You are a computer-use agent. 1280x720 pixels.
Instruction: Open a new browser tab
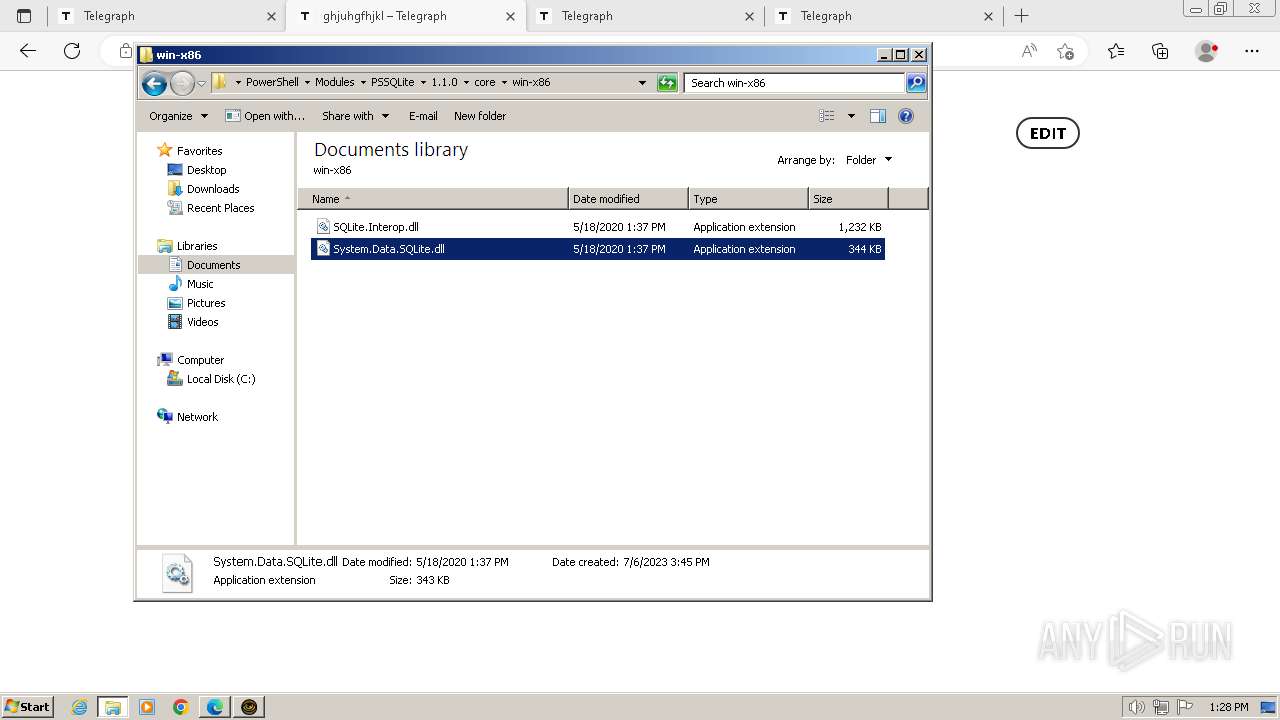click(1021, 16)
